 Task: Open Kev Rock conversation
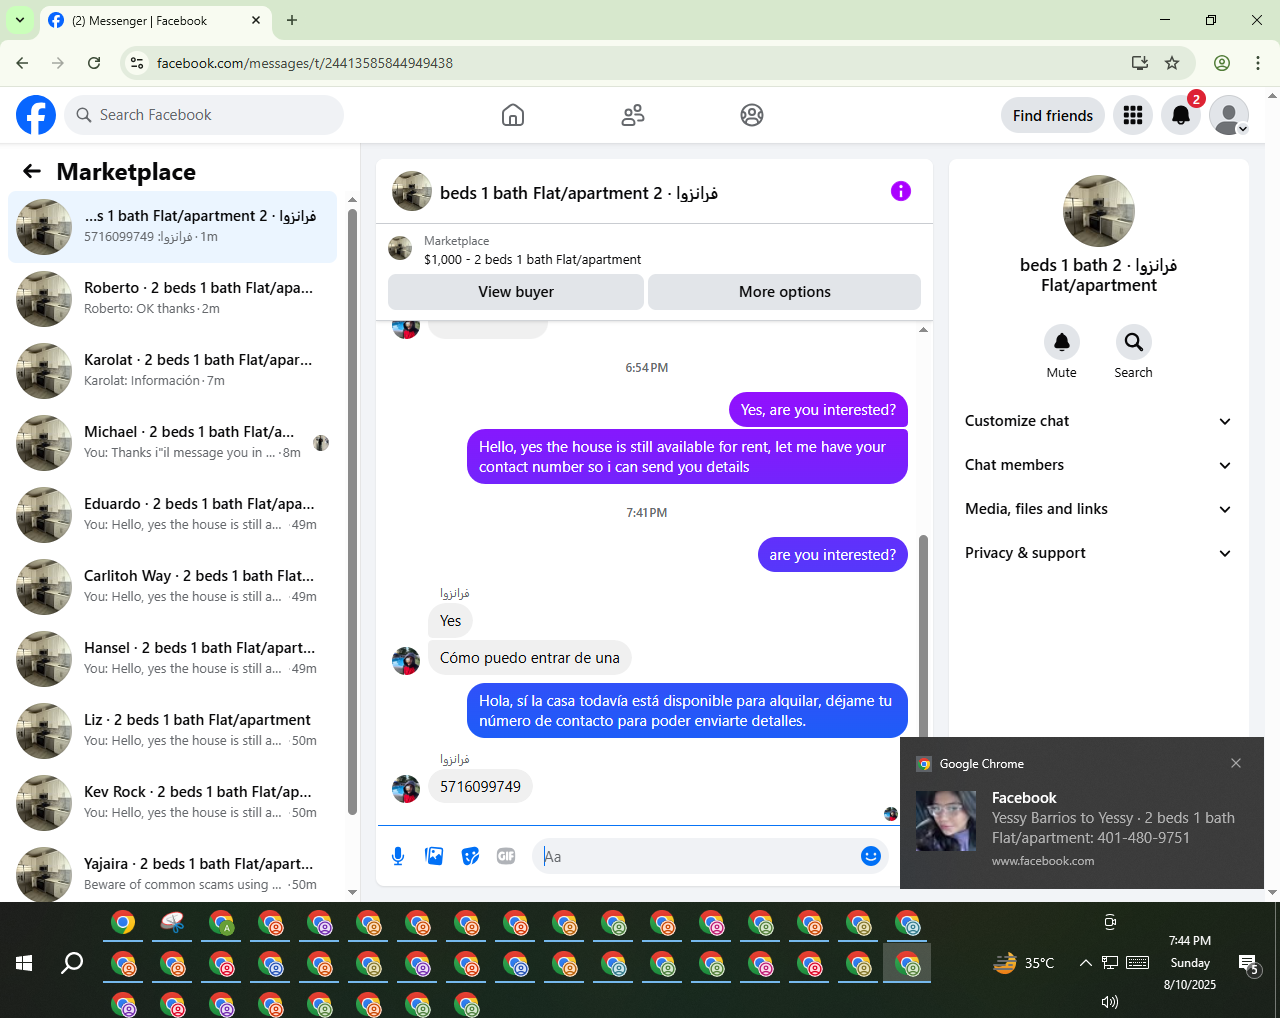click(x=172, y=803)
